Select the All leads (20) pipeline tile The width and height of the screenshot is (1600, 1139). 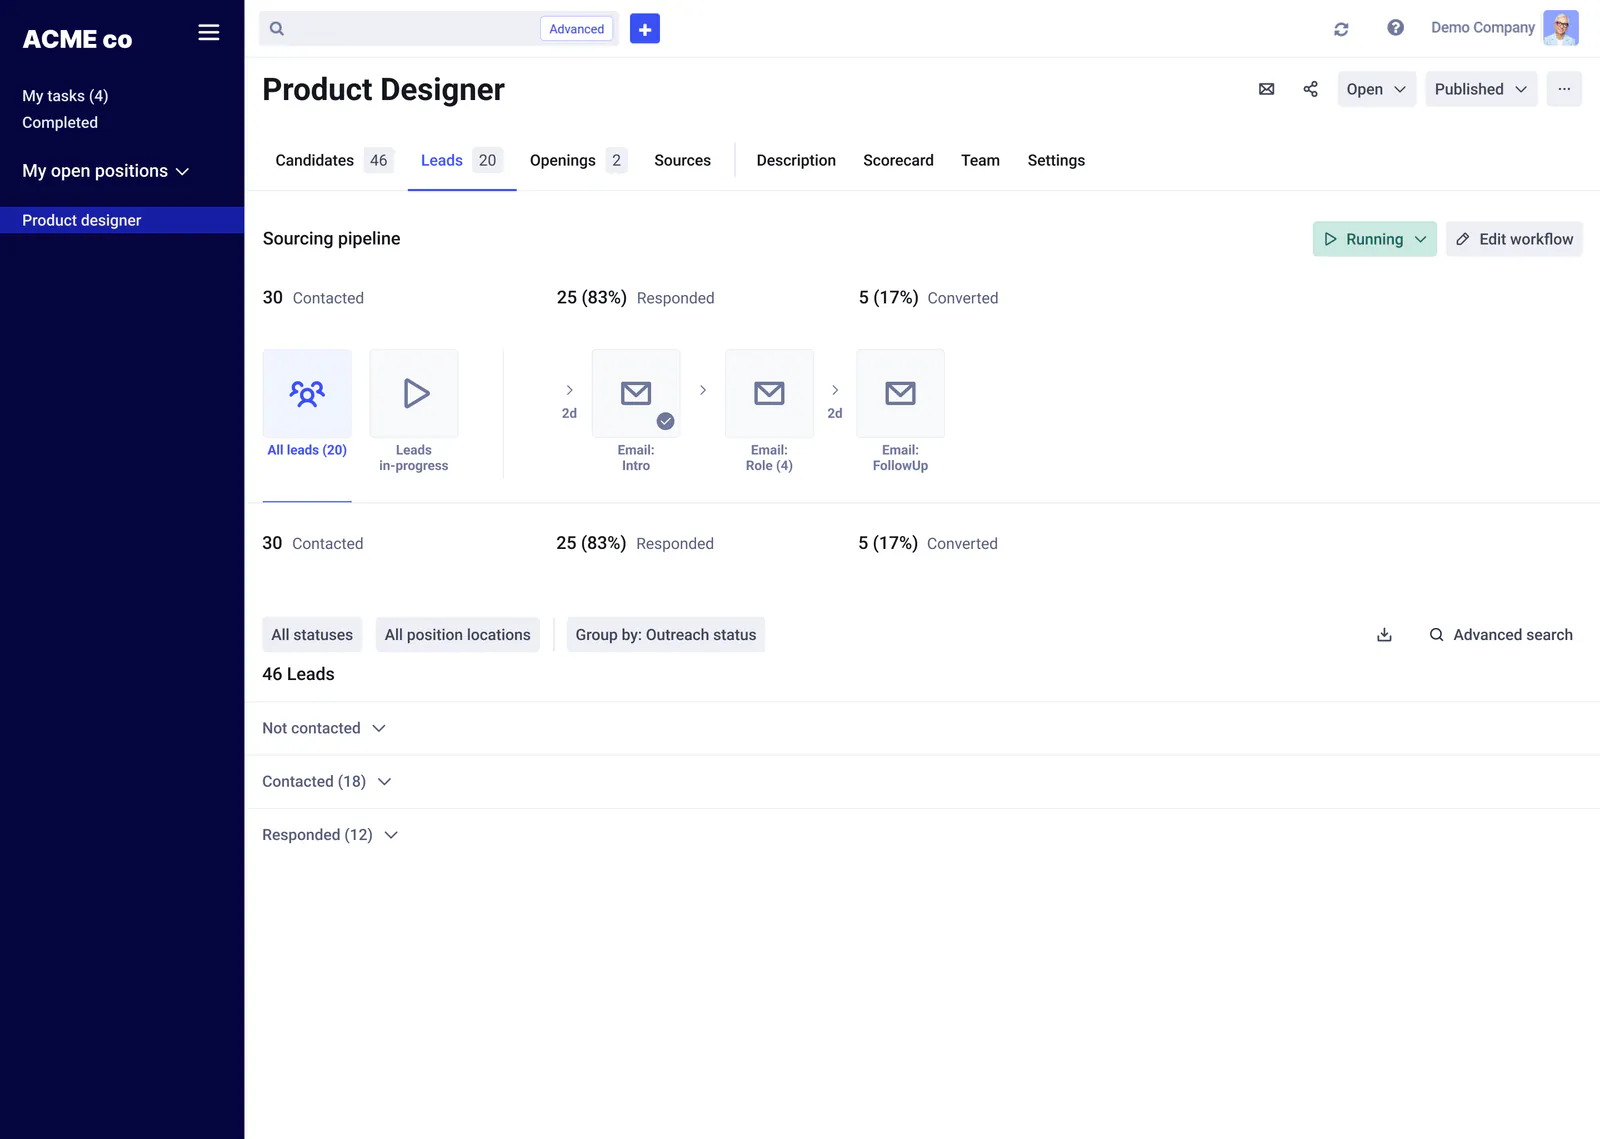point(307,404)
